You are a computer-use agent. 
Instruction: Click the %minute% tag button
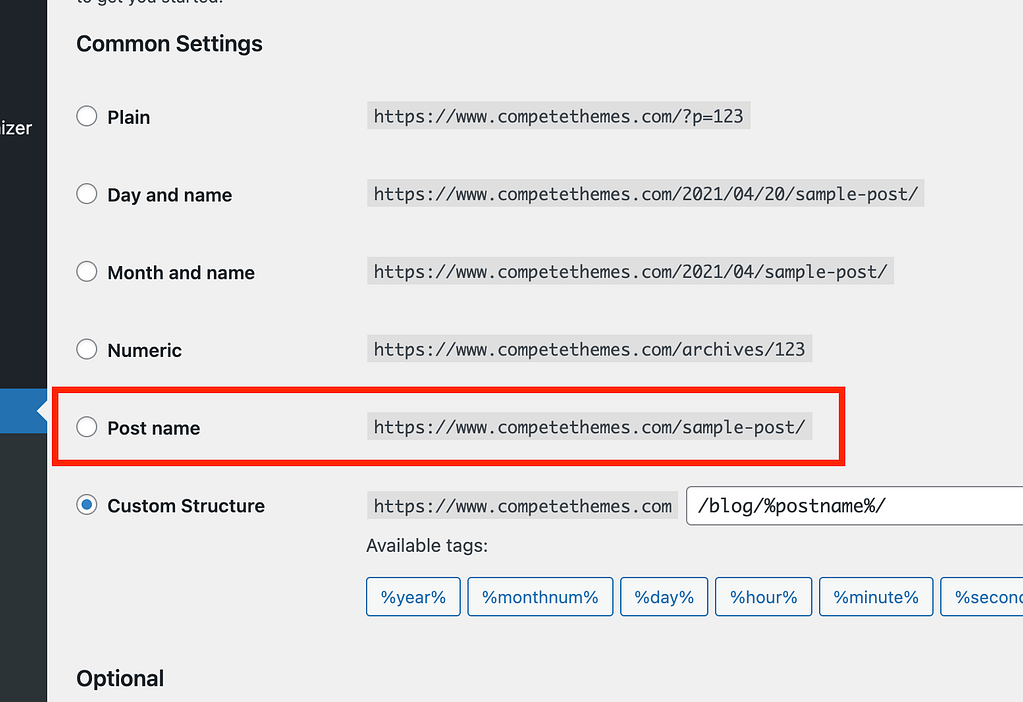876,596
